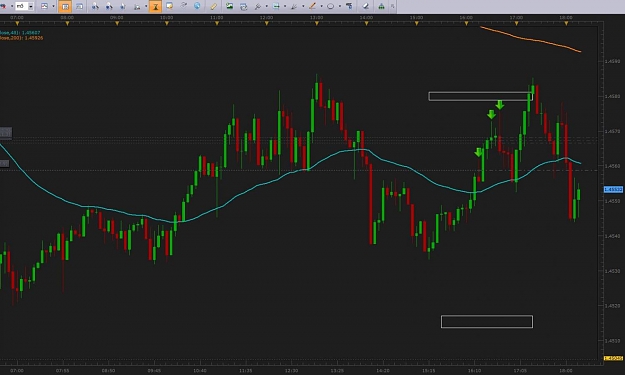This screenshot has width=625, height=375.
Task: Click the toolbar icon before the hourglass dropdown
Action: pos(137,6)
